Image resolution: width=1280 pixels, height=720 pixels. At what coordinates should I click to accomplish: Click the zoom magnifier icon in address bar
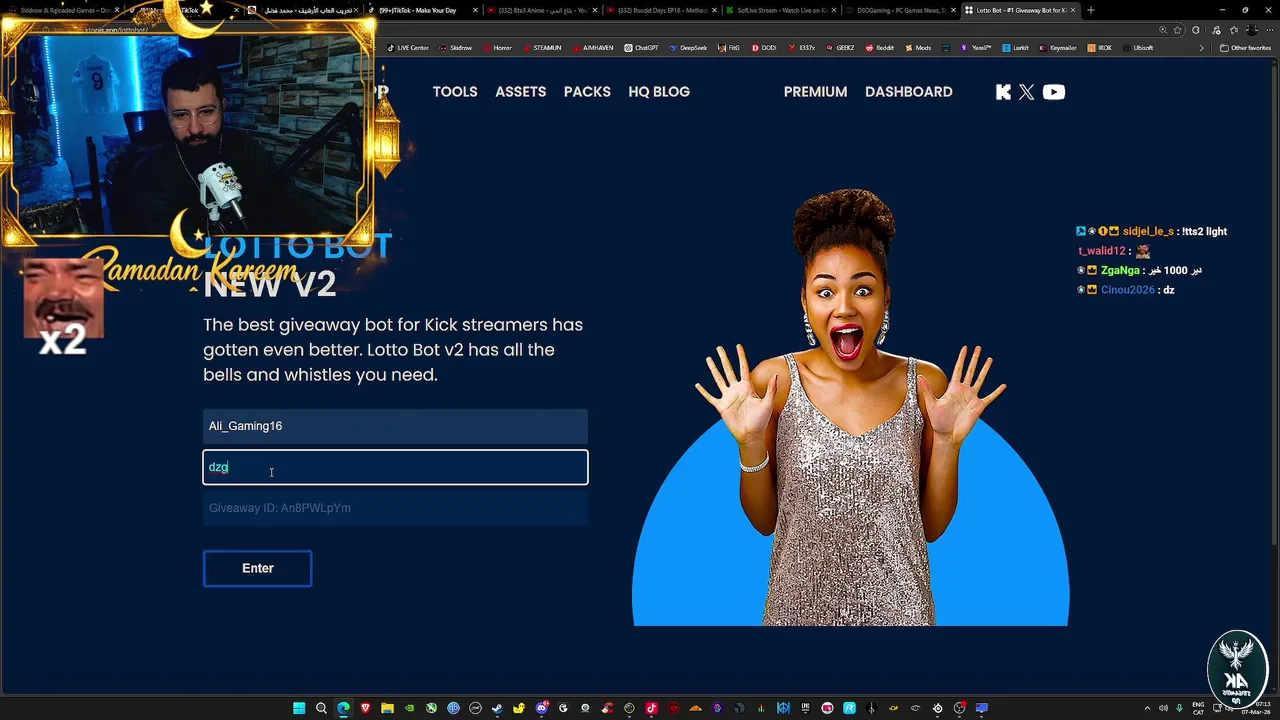pyautogui.click(x=1163, y=30)
